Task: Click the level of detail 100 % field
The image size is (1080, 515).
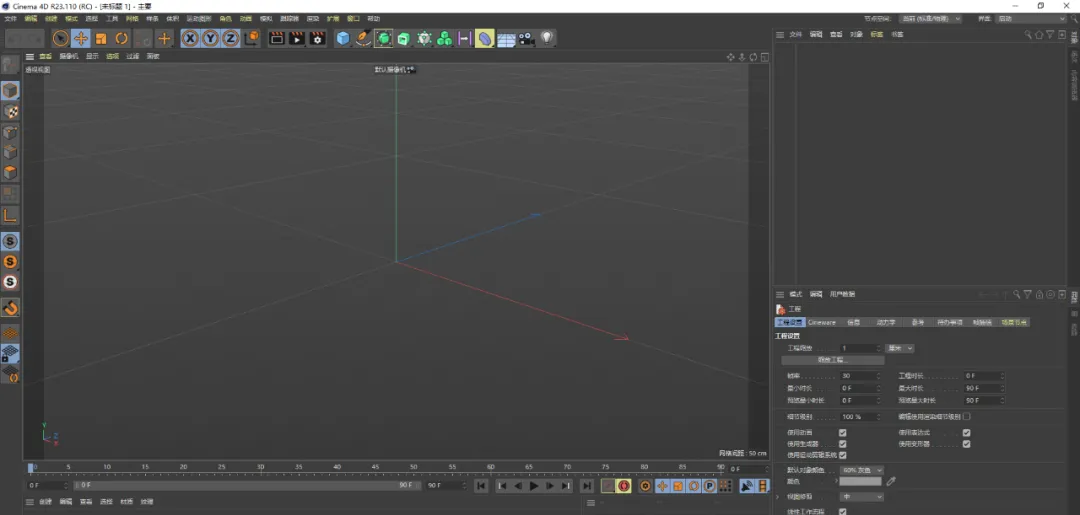Action: pos(859,417)
